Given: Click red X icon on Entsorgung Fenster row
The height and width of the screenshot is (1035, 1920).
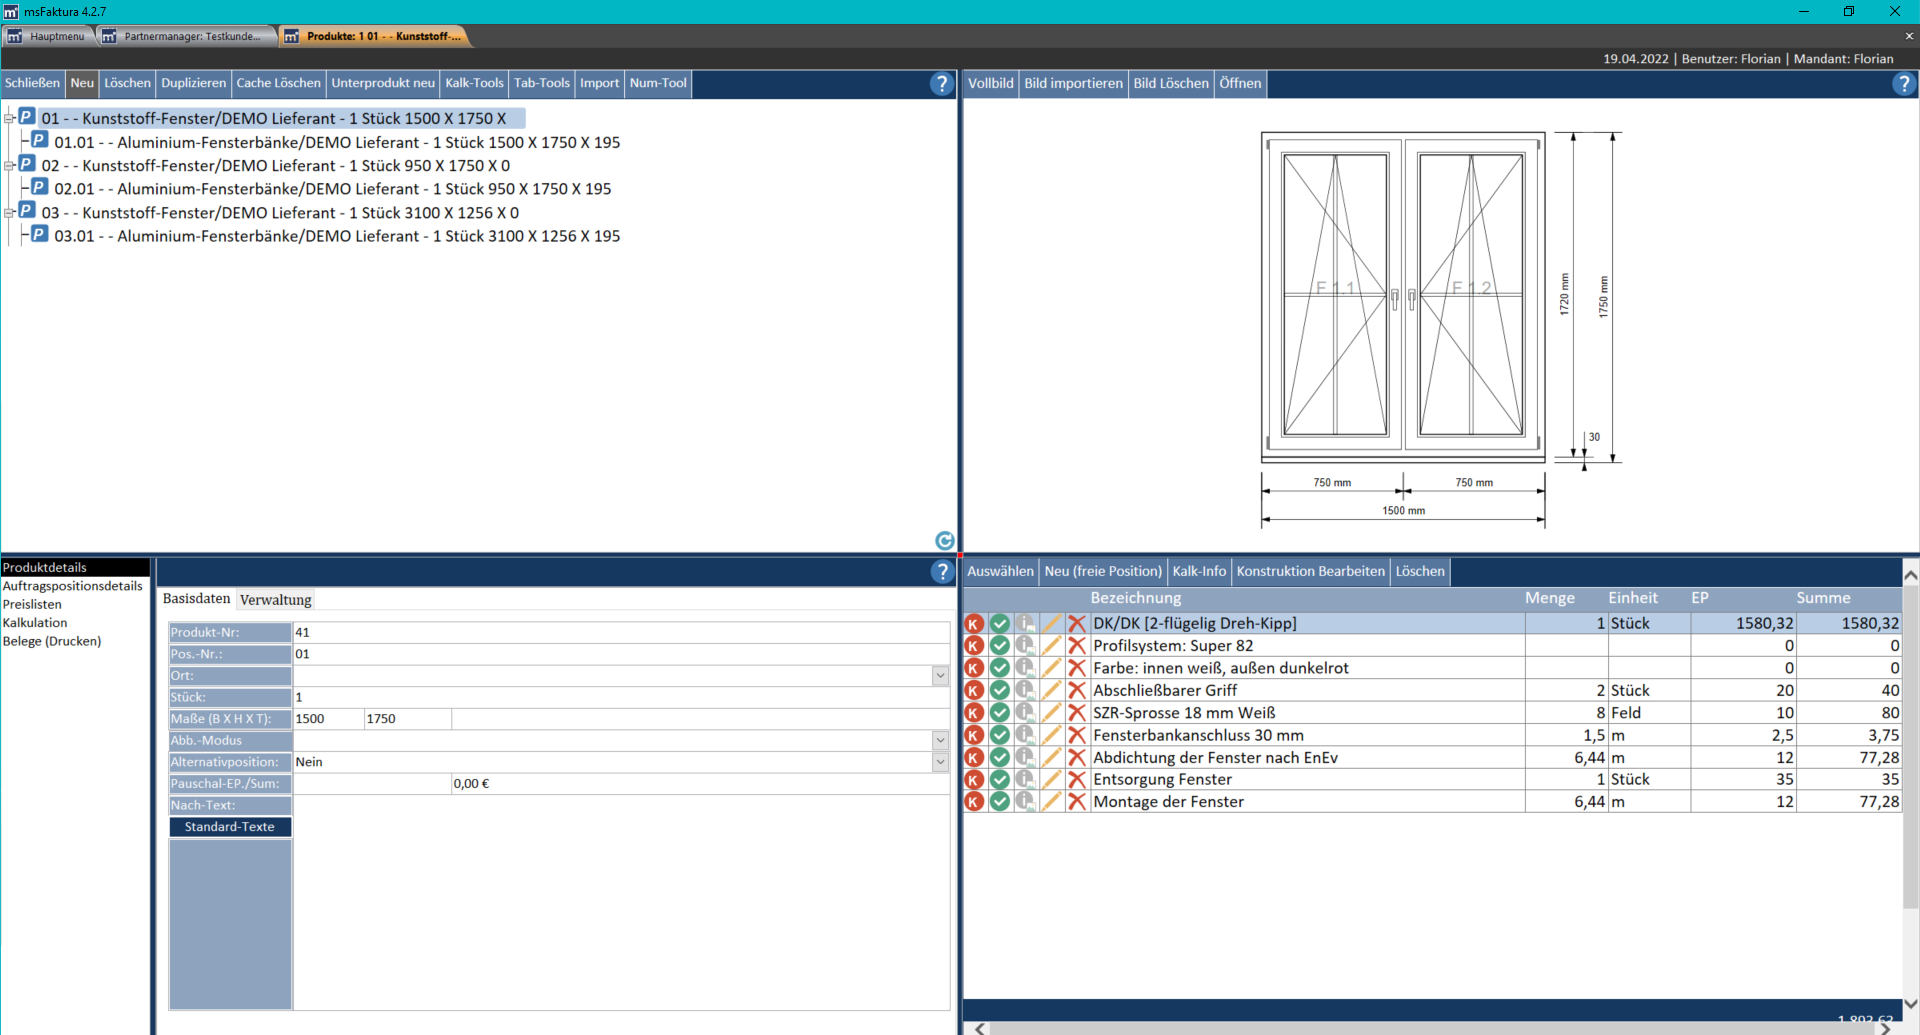Looking at the screenshot, I should [1076, 780].
